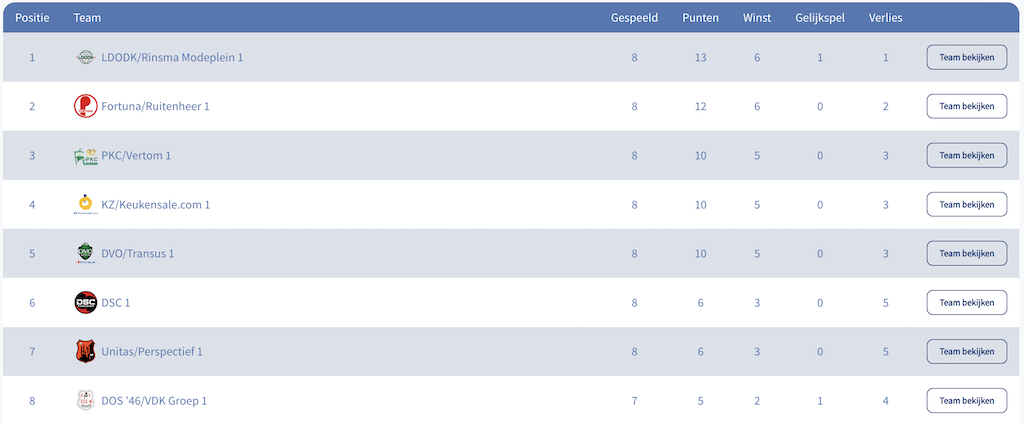Click the KZ/Keukensale.com team logo
This screenshot has height=424, width=1024.
[86, 204]
